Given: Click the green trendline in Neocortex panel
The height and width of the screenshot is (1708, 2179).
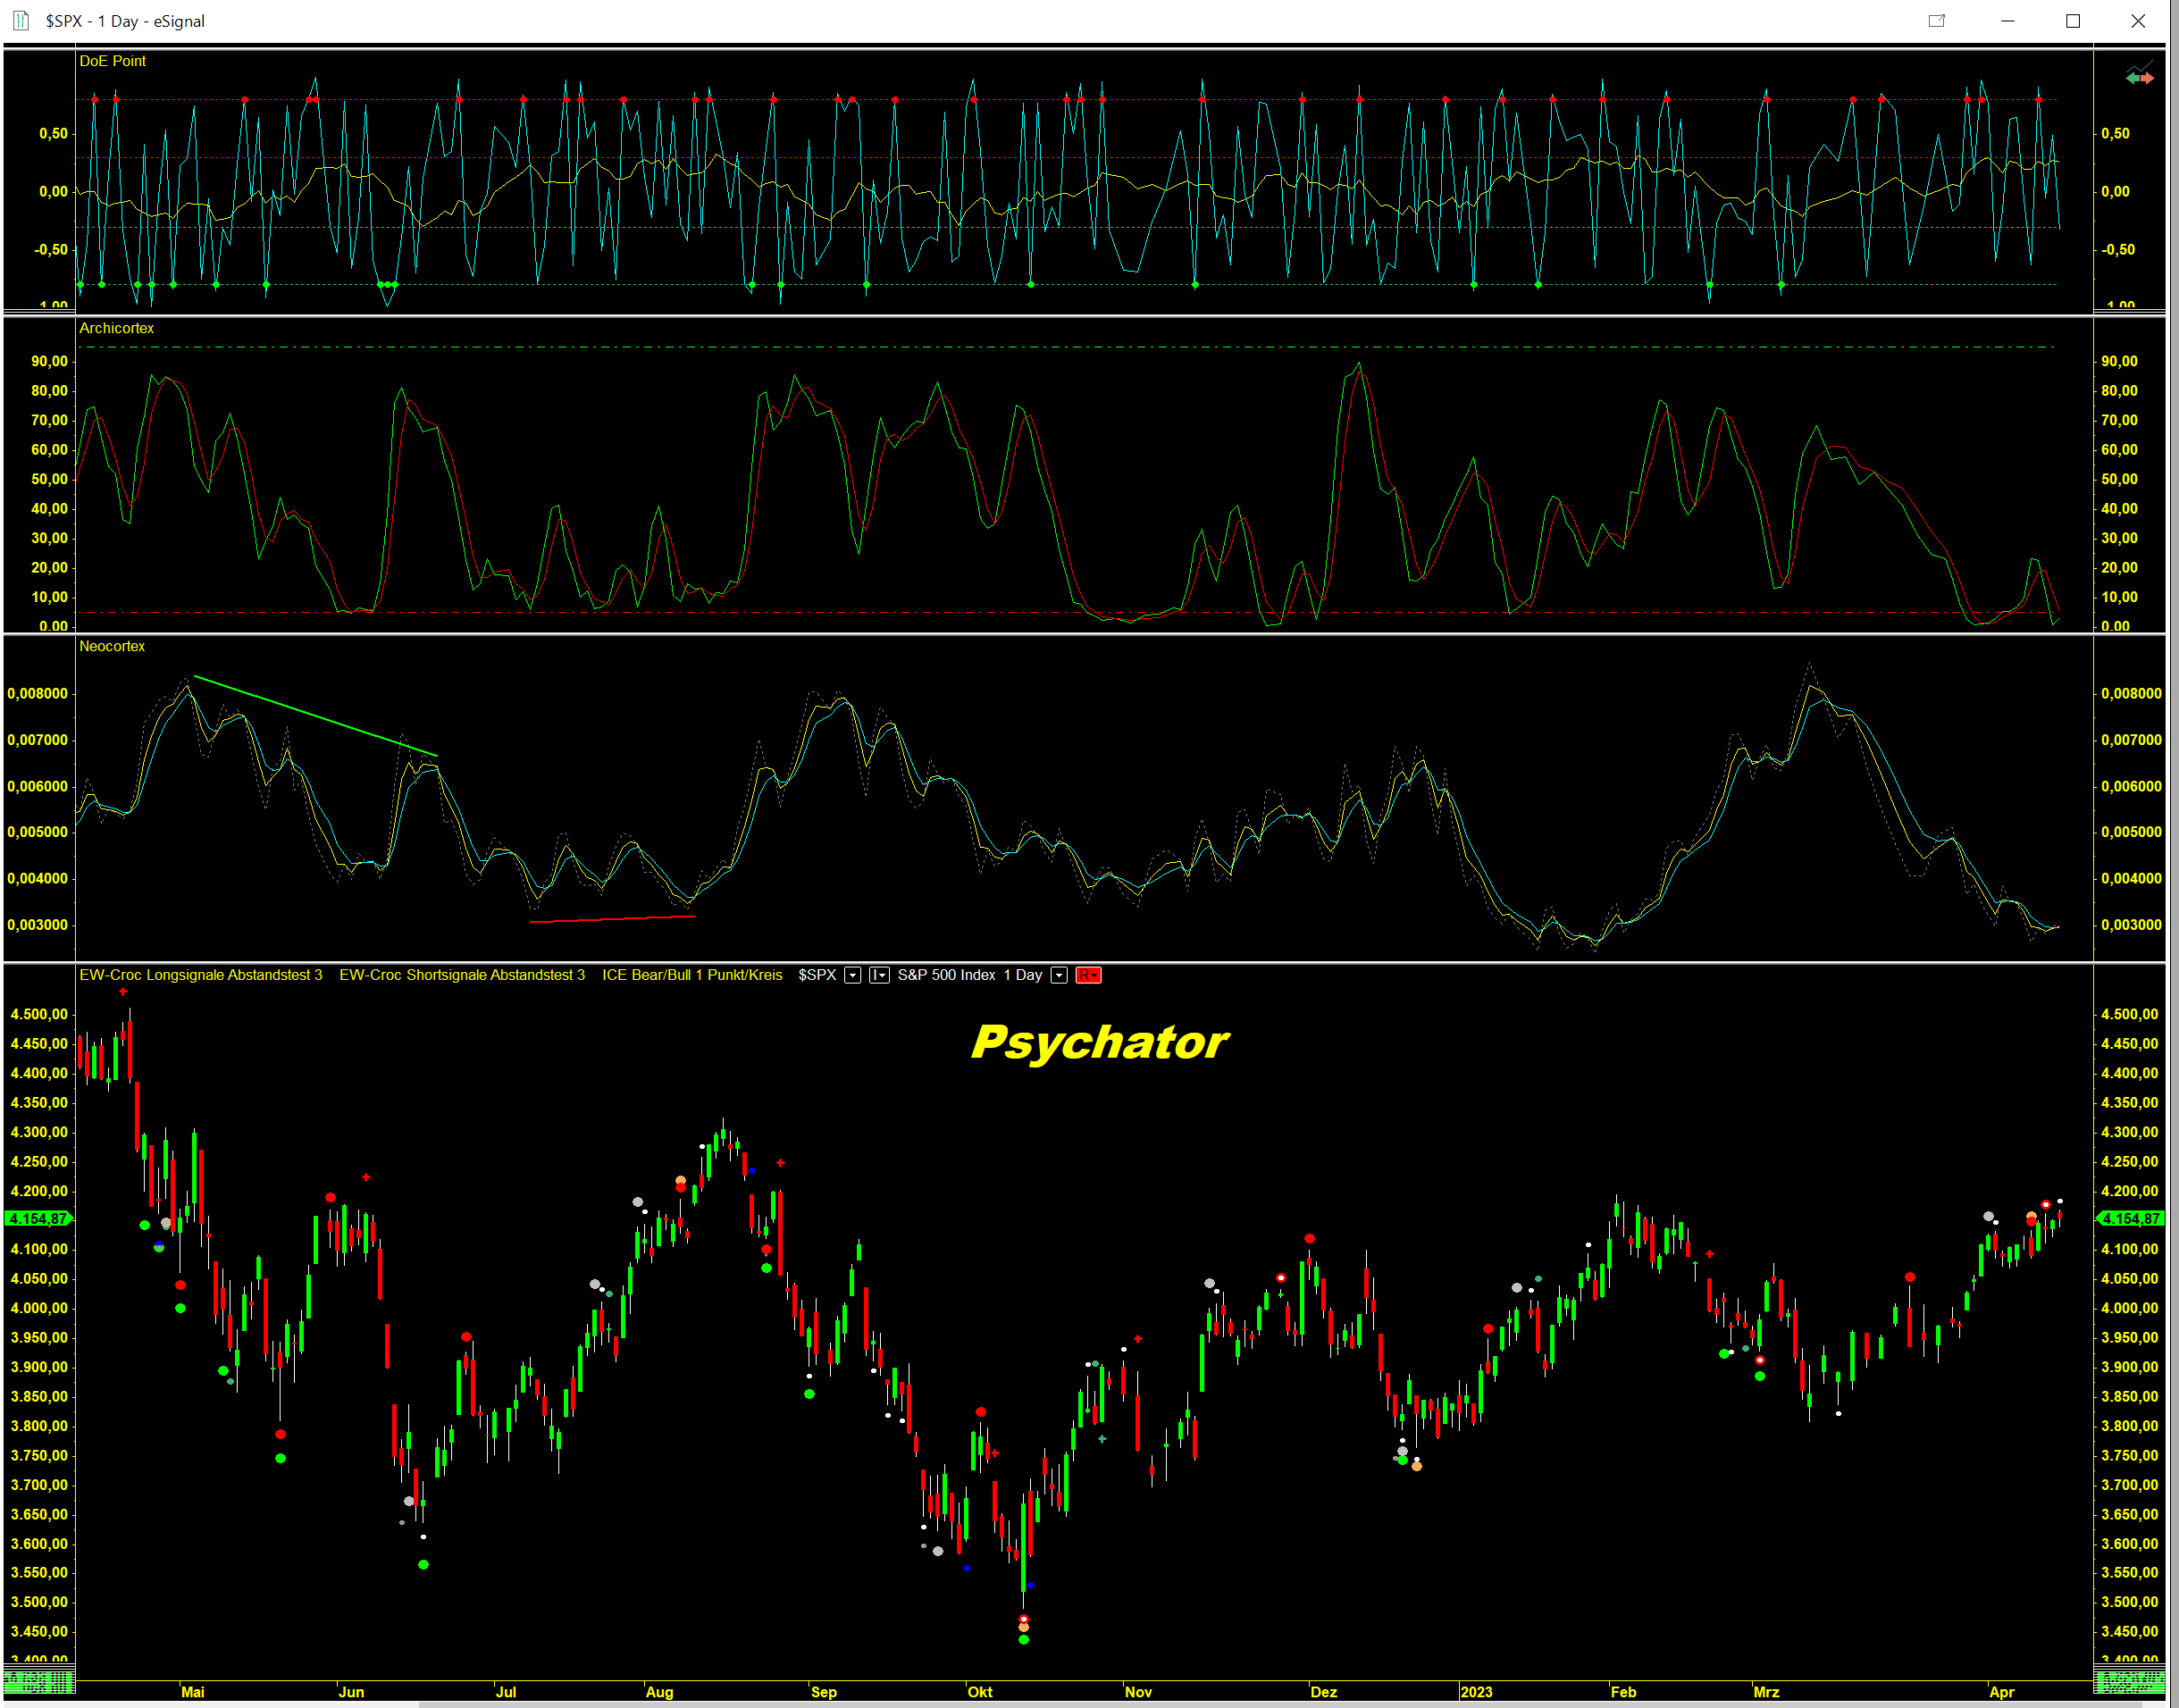Looking at the screenshot, I should (315, 716).
